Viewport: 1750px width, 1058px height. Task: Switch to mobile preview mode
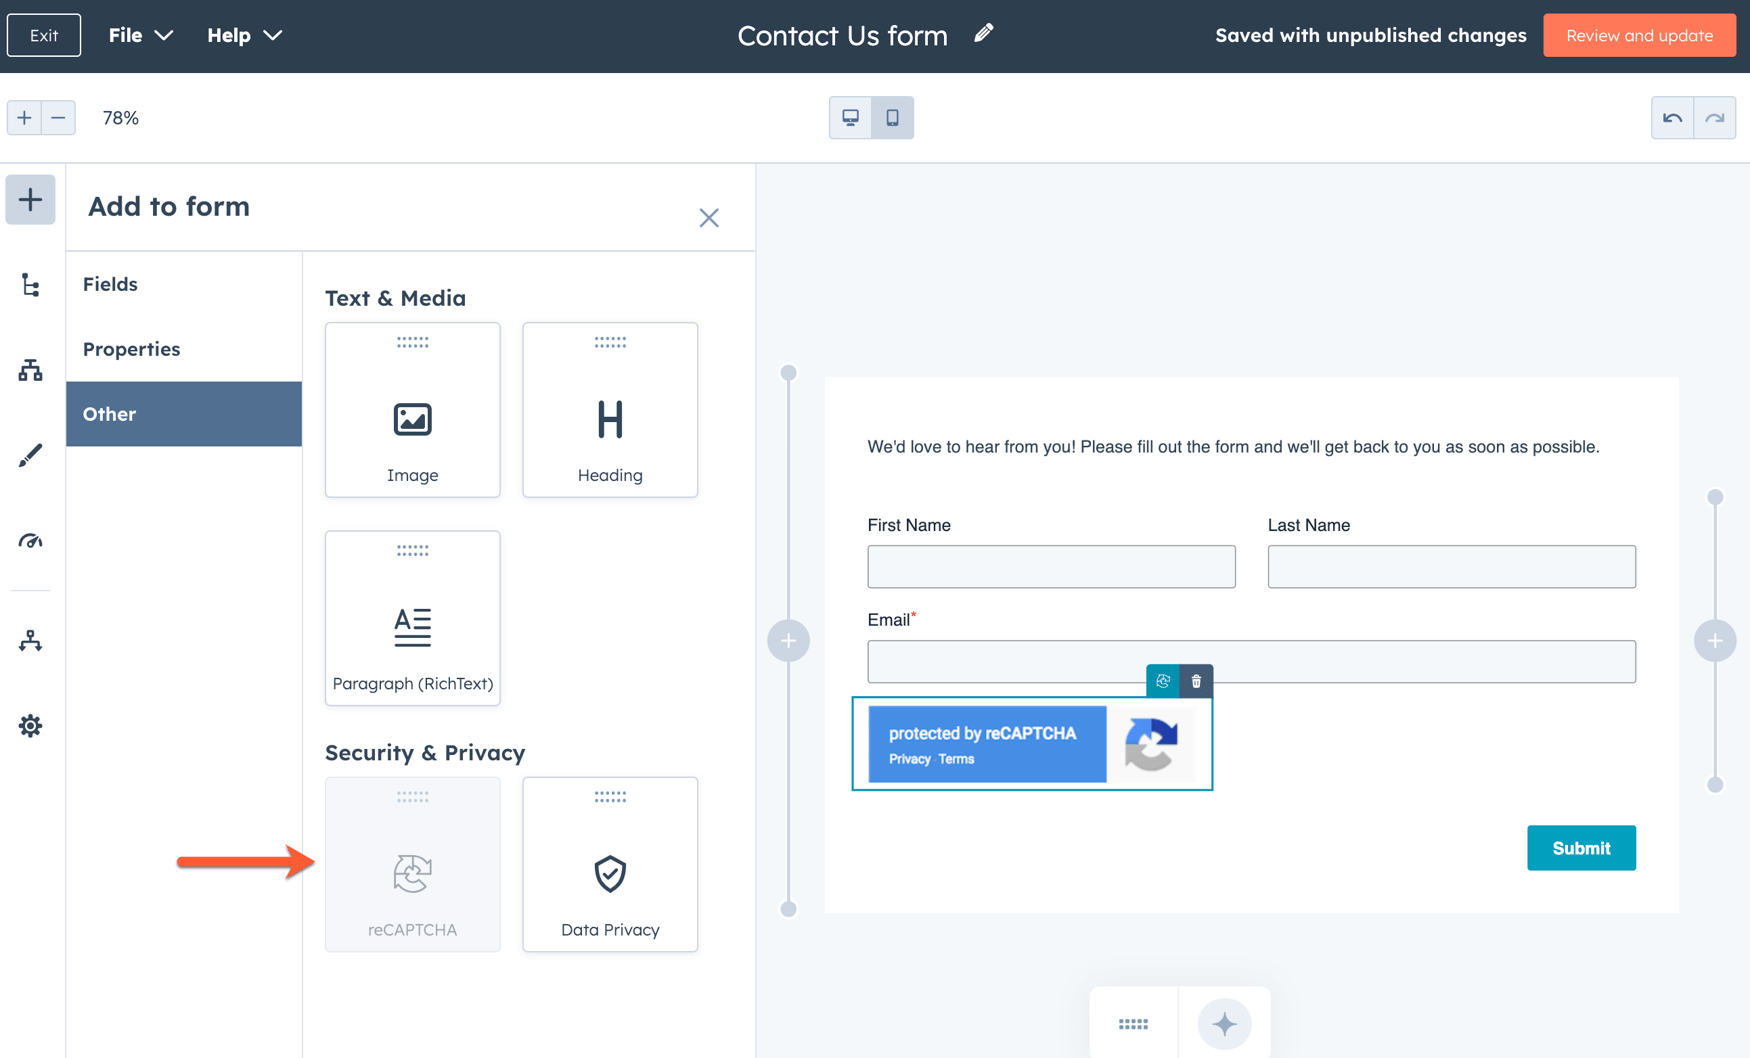(893, 117)
